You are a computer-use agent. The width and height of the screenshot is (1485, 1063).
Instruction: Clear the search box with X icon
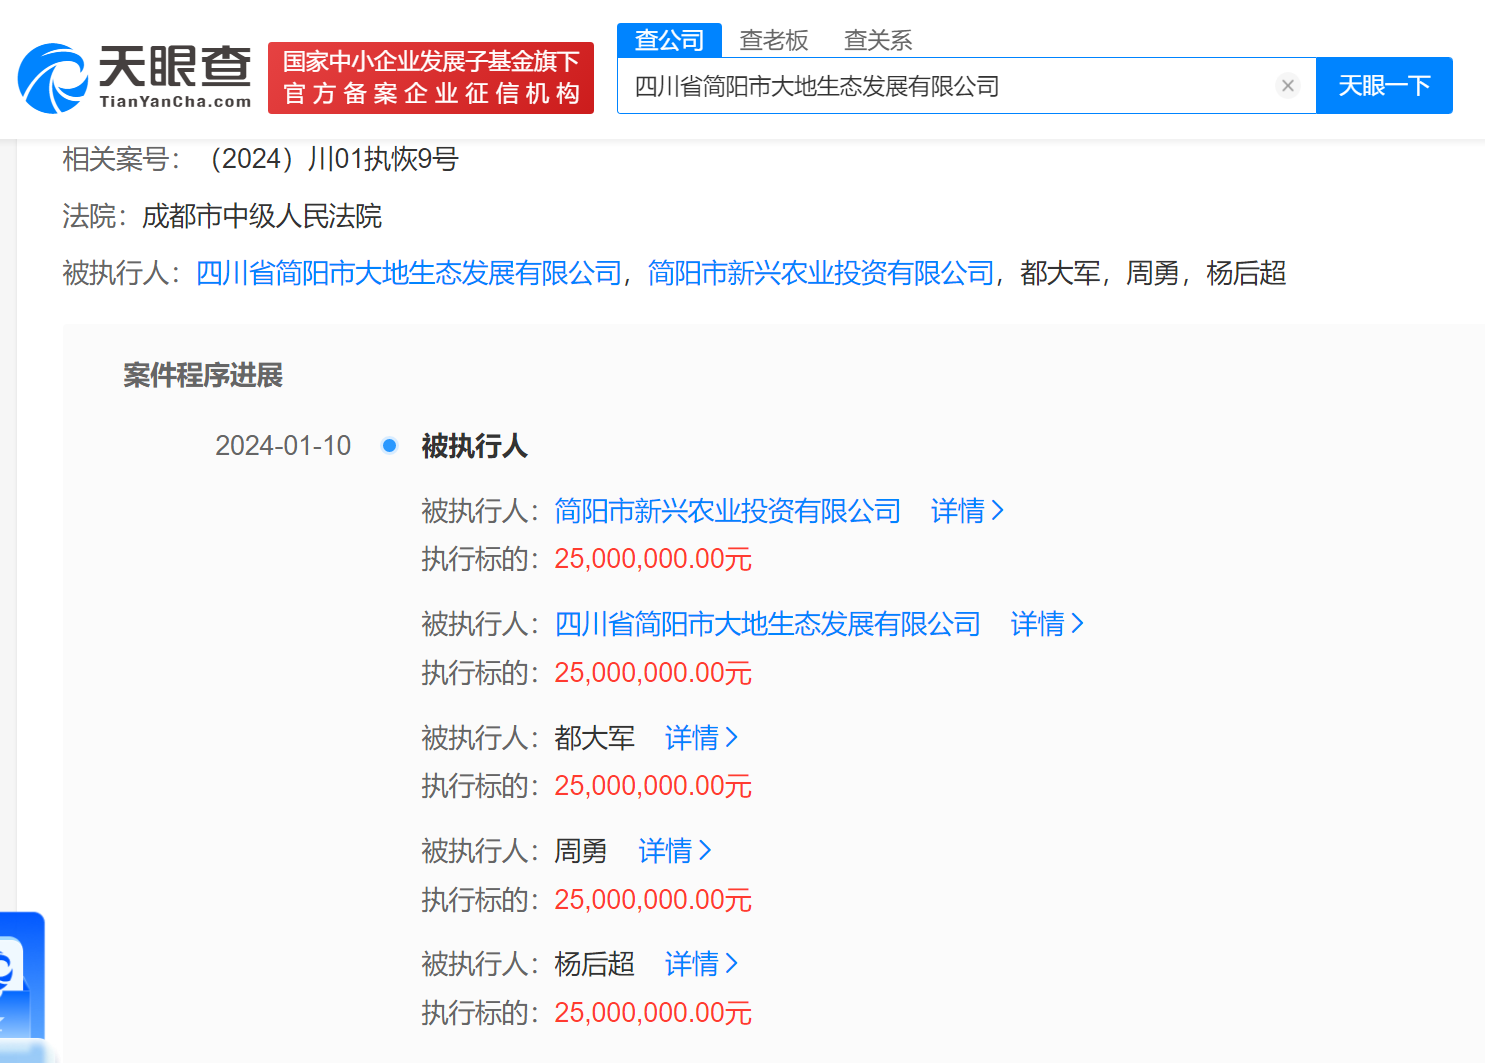click(x=1288, y=86)
